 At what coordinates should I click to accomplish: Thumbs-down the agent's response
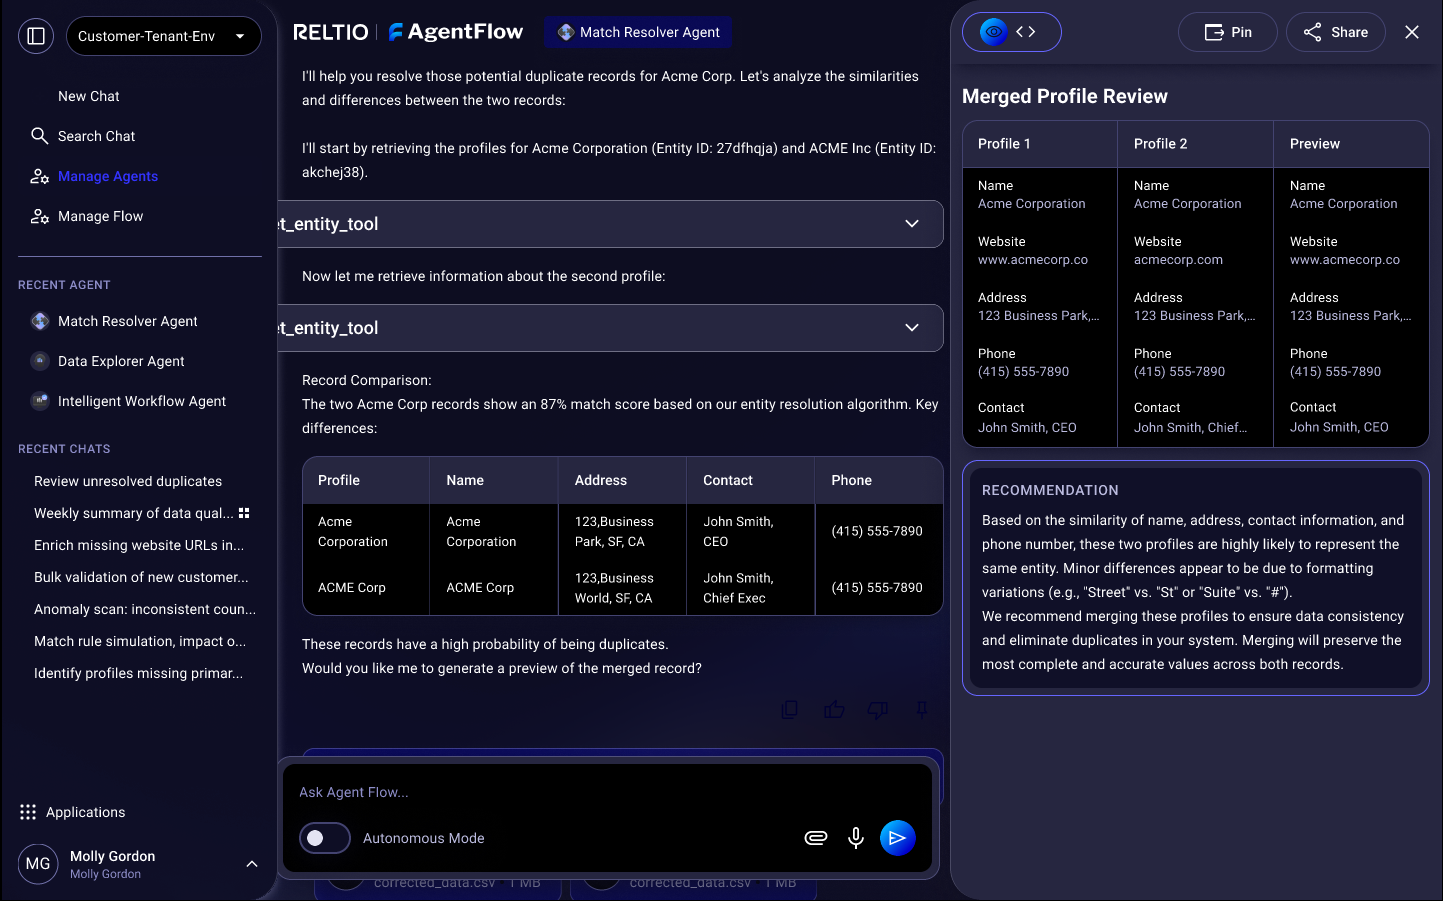point(877,709)
